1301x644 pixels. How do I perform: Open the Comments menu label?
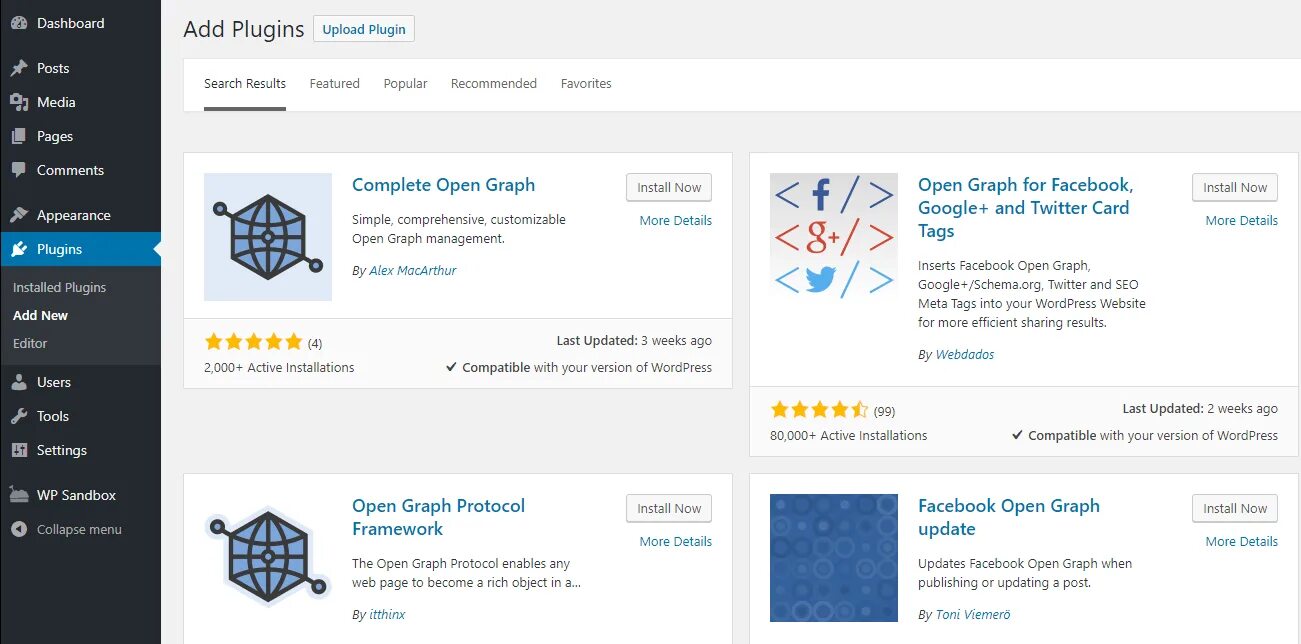70,170
